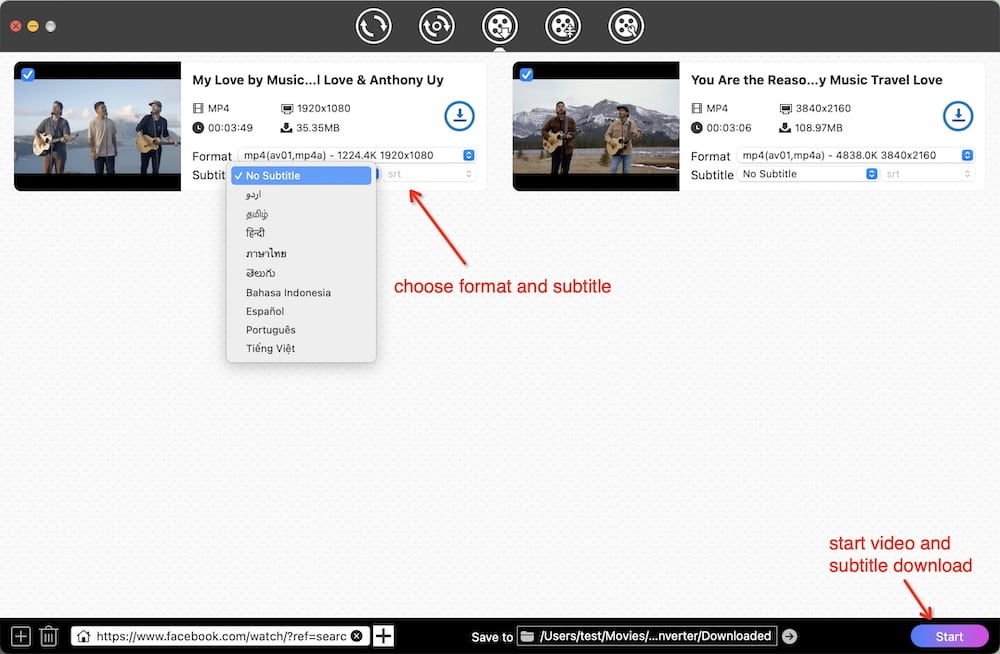
Task: Select No Subtitle in the open menu
Action: point(301,175)
